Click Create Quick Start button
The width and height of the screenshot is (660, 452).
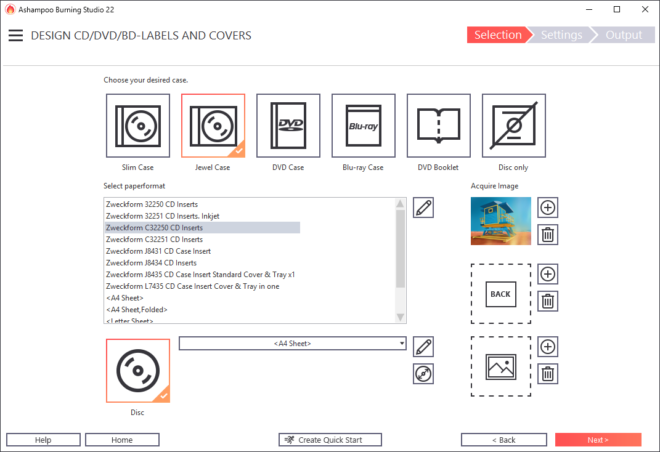(x=330, y=440)
